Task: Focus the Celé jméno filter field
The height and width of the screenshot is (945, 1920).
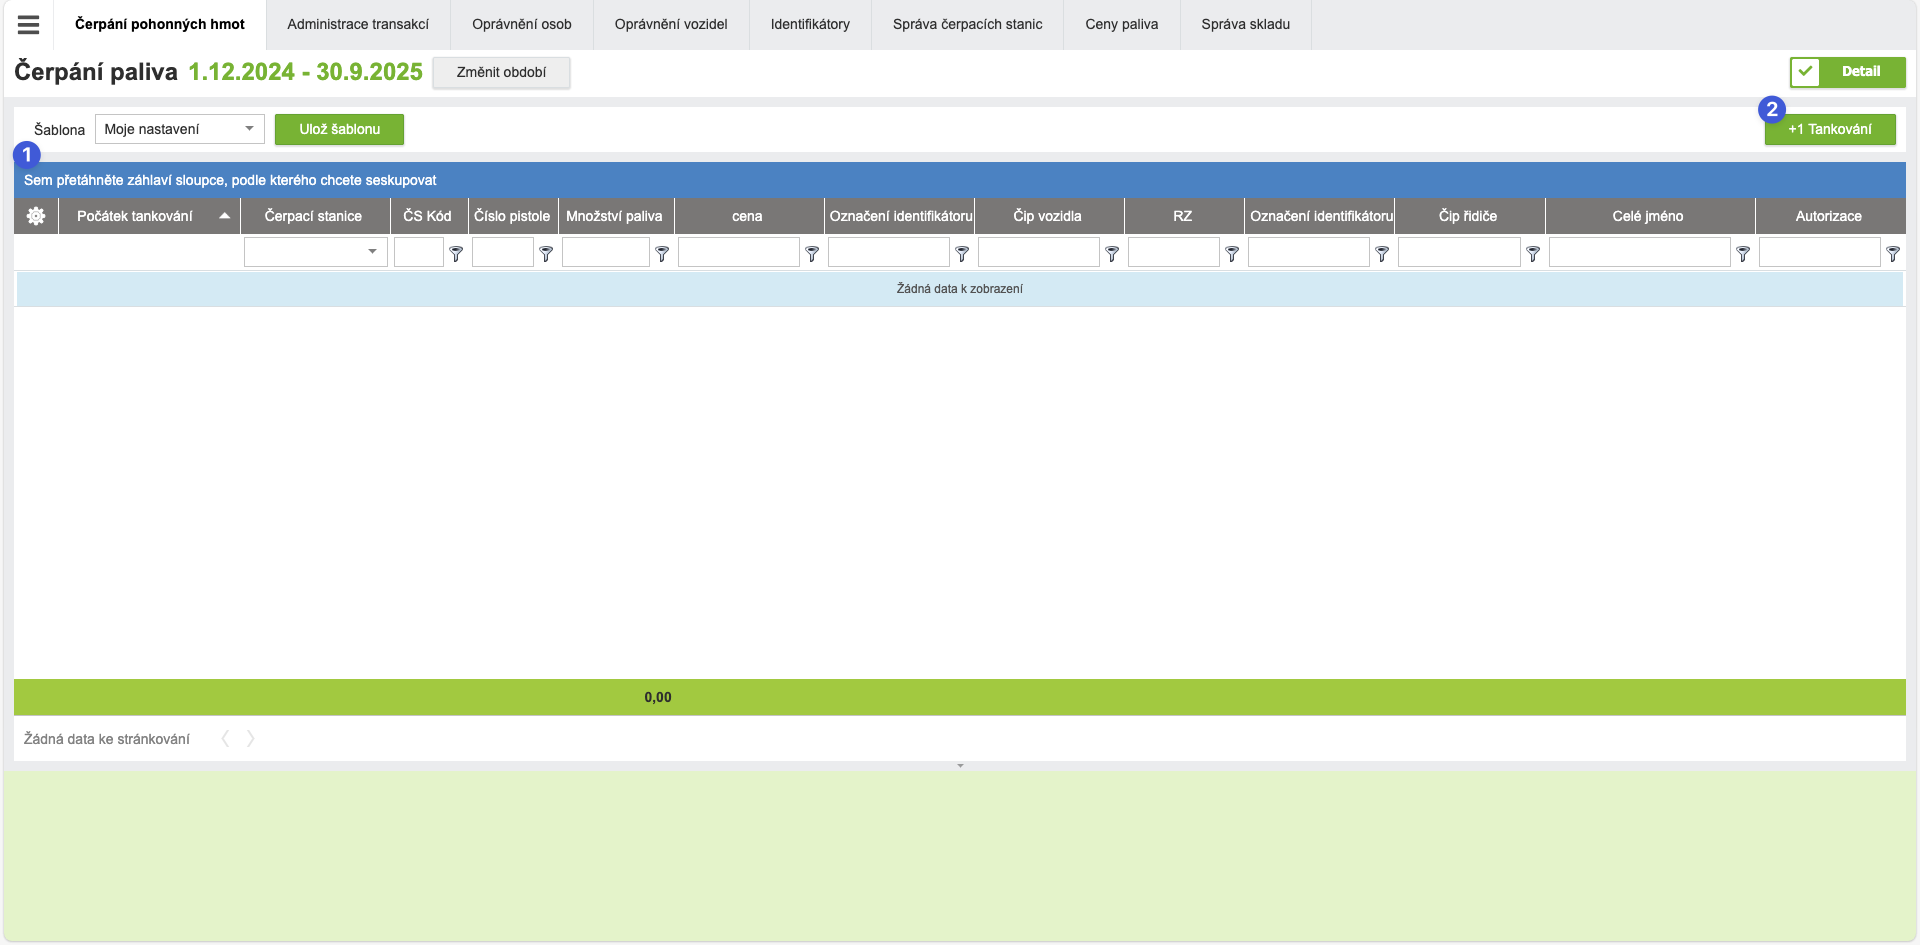Action: pyautogui.click(x=1640, y=252)
